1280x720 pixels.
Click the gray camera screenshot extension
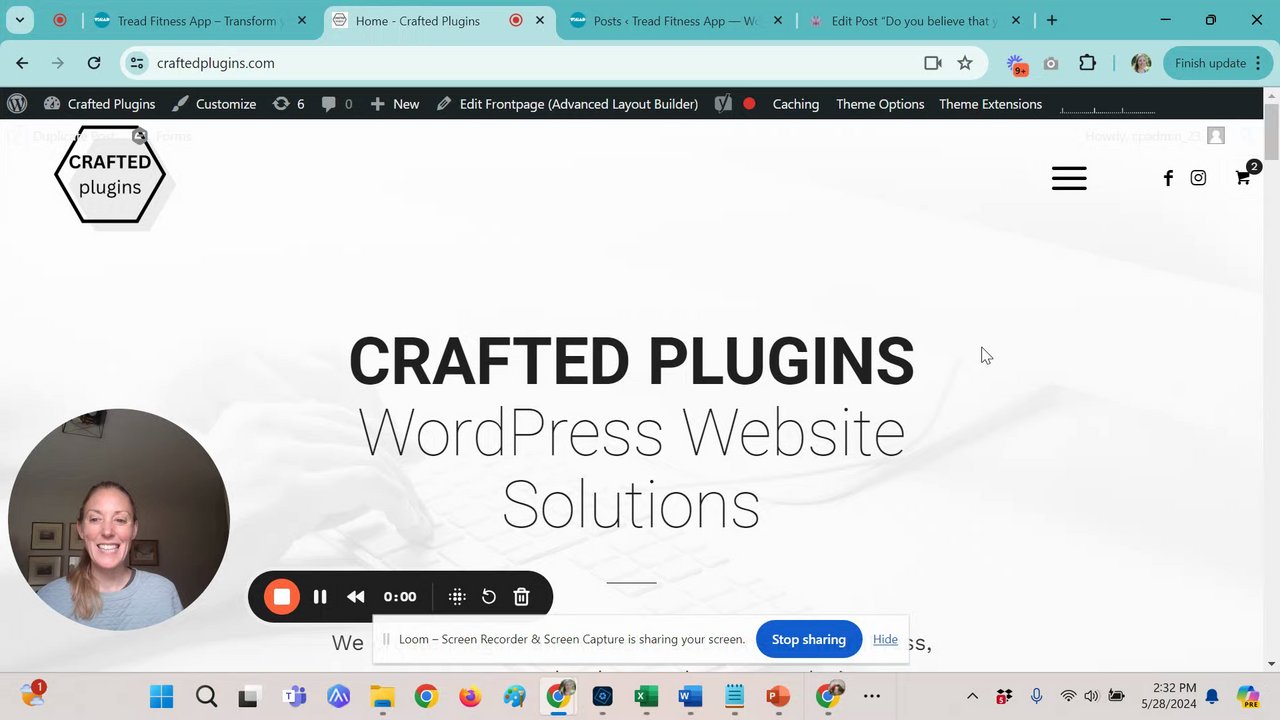(x=1051, y=63)
